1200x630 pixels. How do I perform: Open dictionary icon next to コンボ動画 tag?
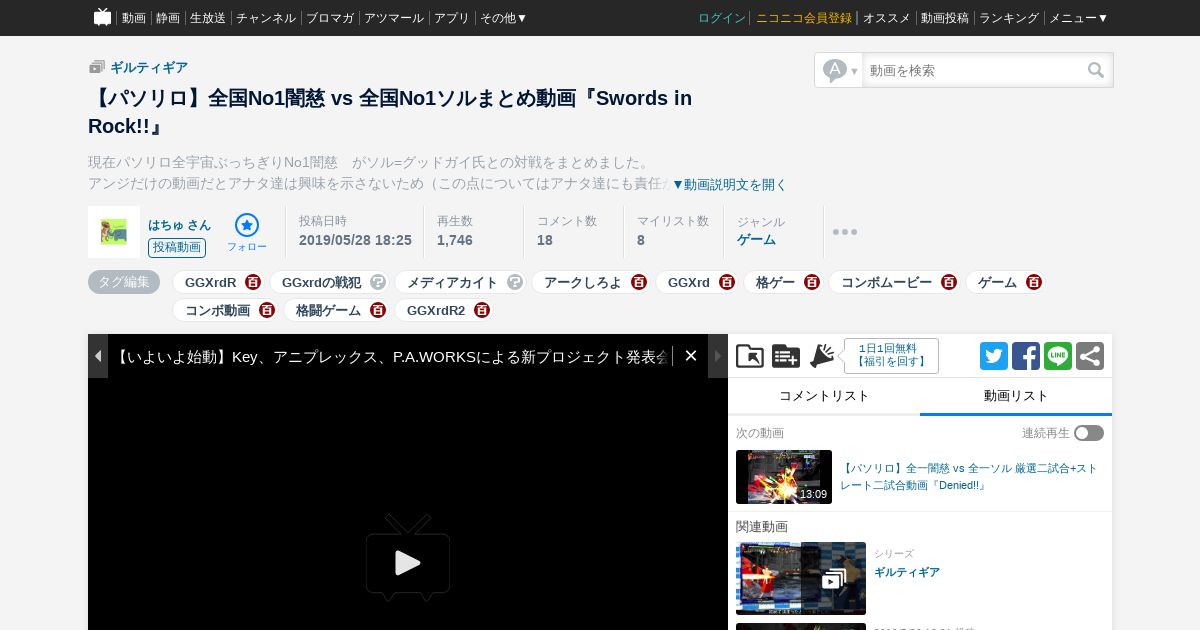point(267,311)
